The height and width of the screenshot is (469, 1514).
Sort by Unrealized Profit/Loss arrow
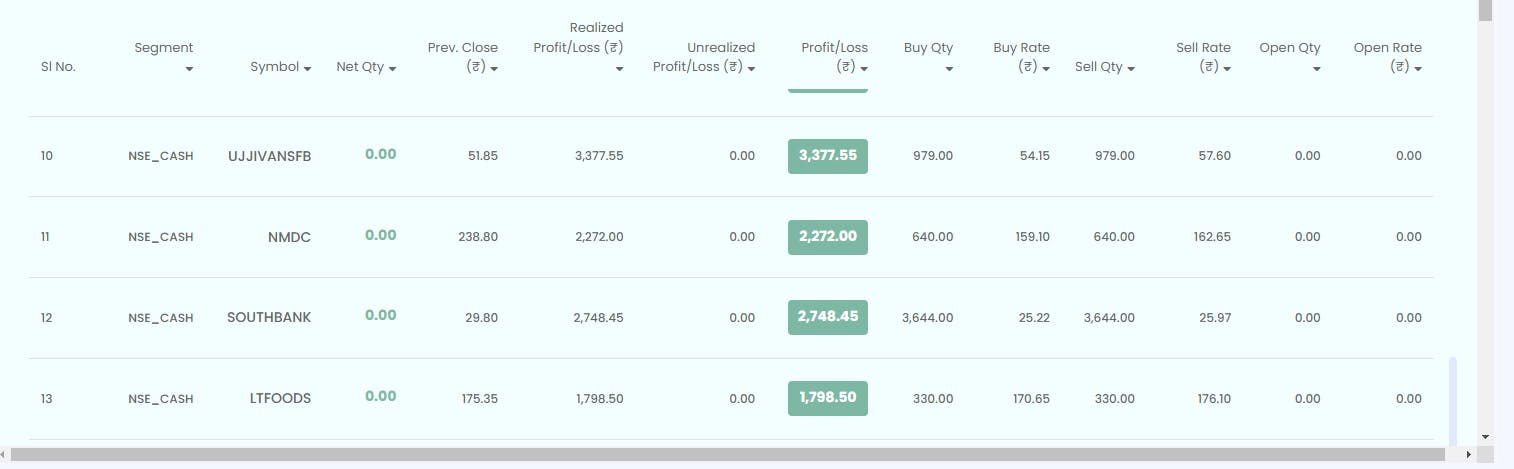coord(751,68)
